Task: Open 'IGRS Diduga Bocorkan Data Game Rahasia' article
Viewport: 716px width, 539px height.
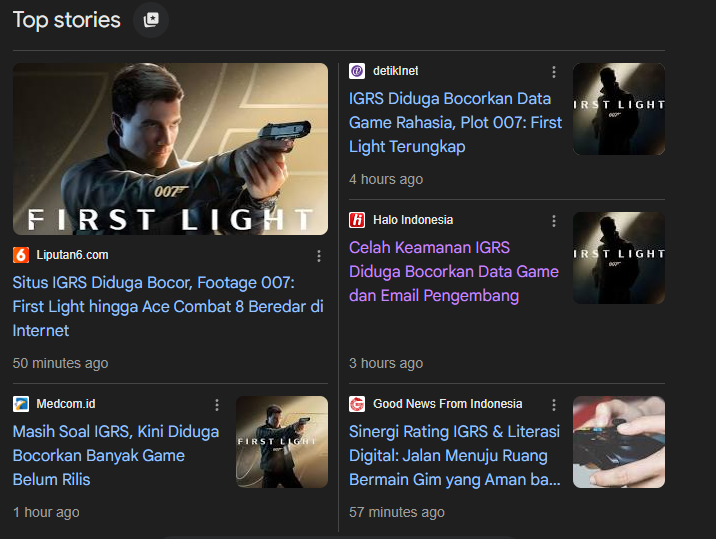Action: pos(455,122)
